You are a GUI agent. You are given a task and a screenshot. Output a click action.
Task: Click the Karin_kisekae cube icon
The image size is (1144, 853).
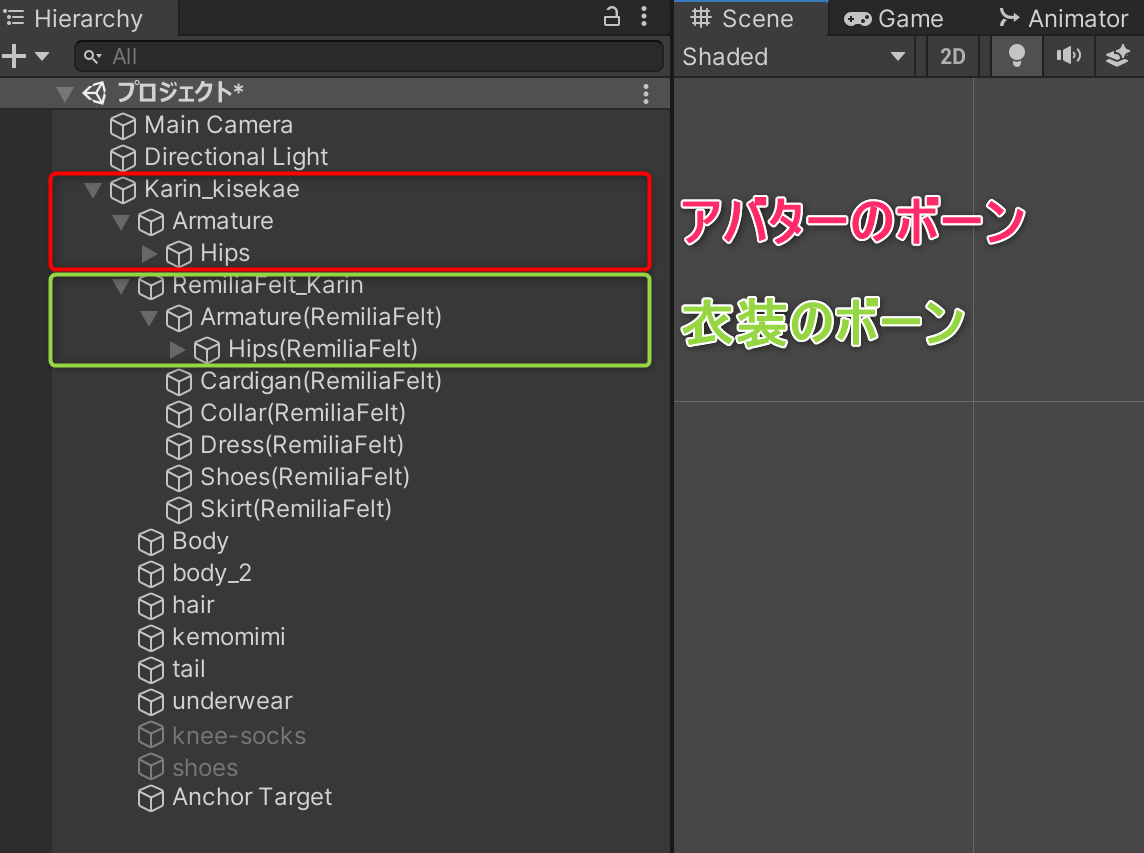(123, 190)
